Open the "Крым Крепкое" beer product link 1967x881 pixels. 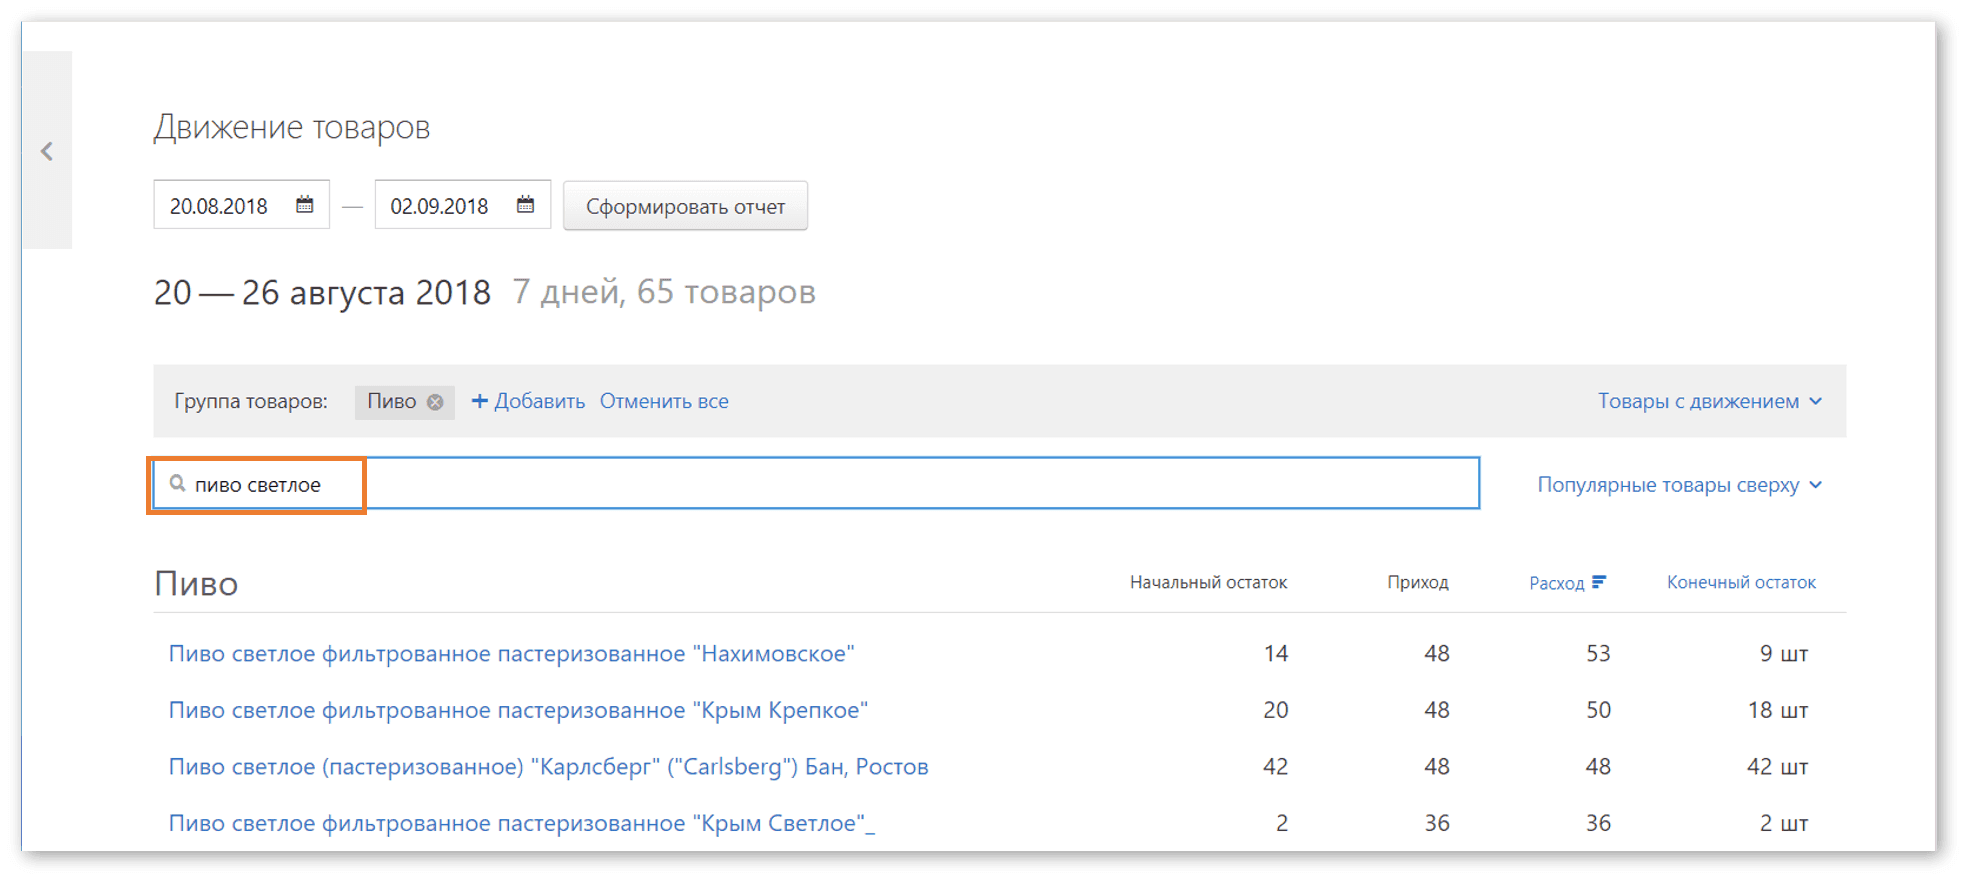(x=518, y=710)
